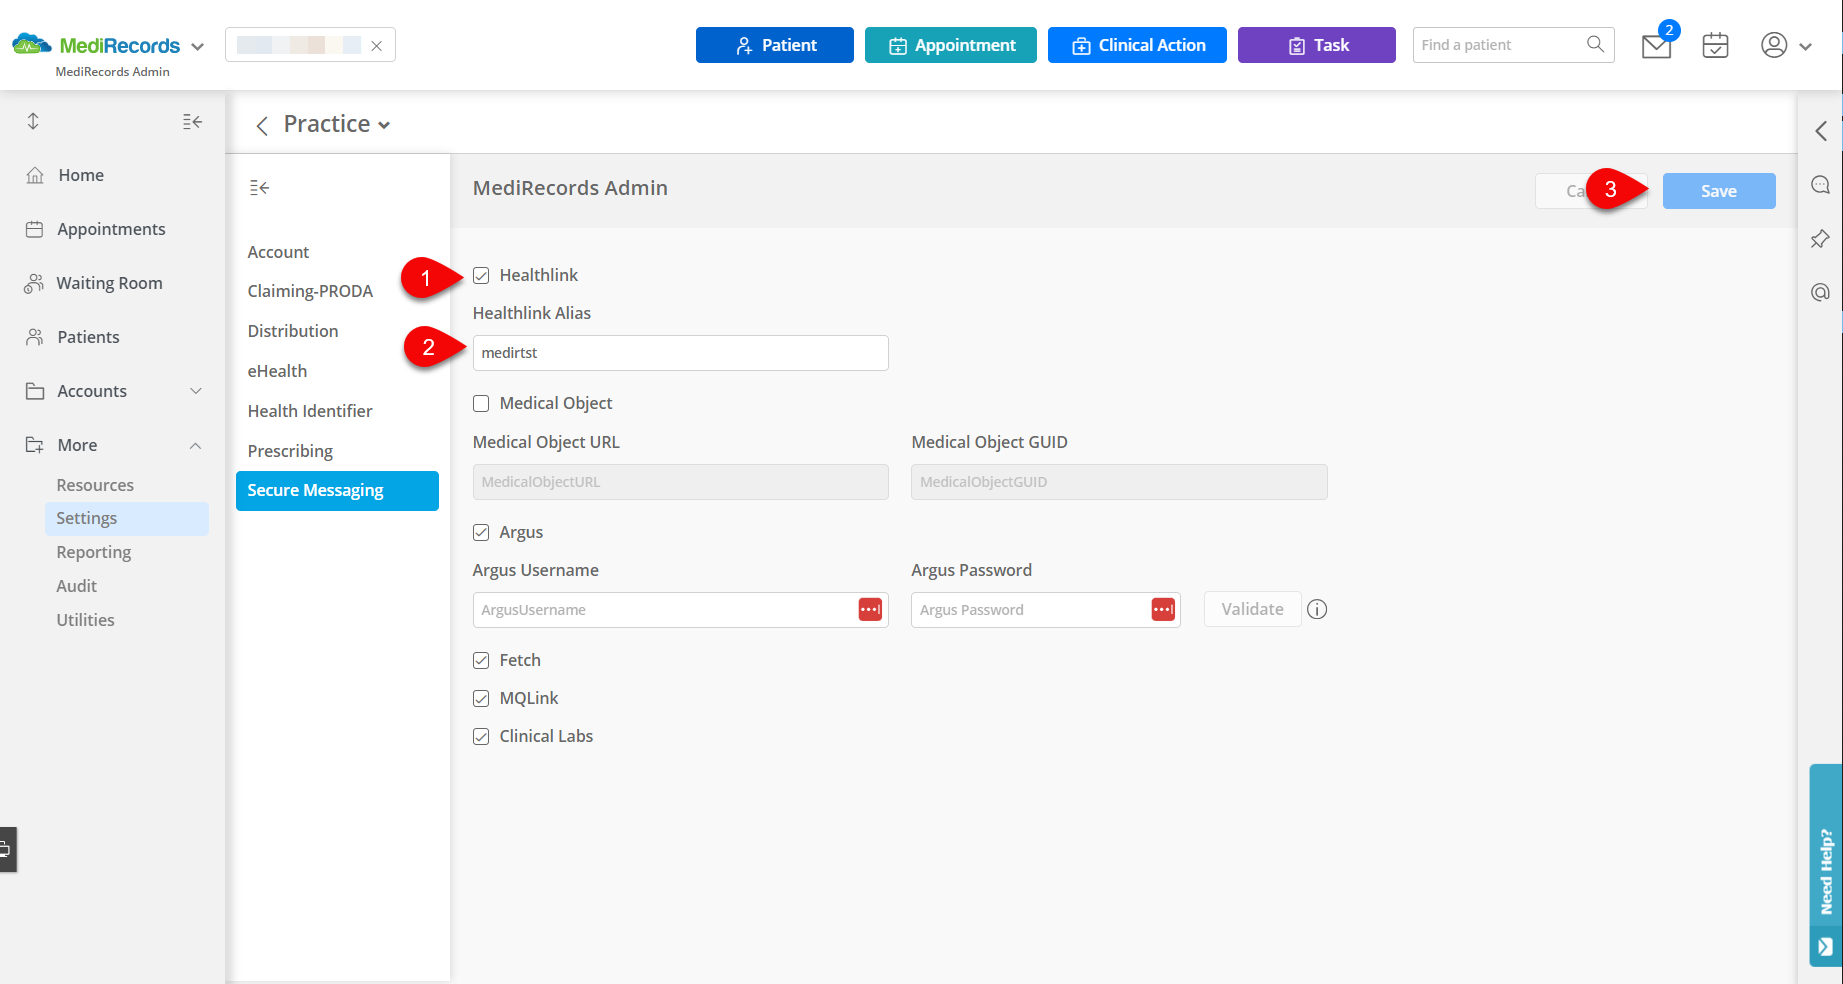
Task: Click the Medical Object GUID field
Action: 1119,482
